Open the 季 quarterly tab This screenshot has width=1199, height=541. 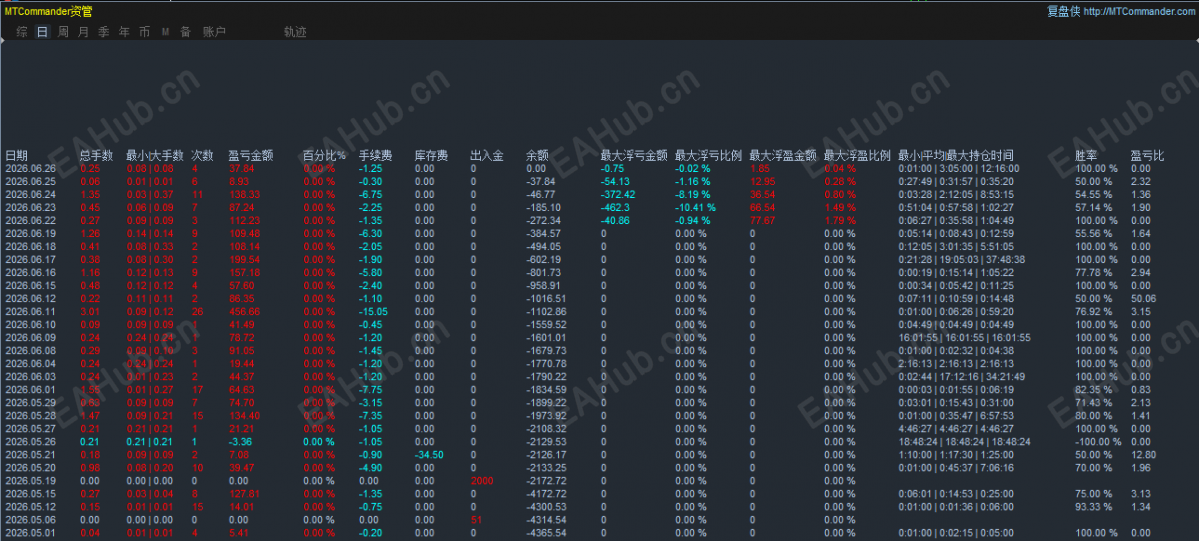104,32
